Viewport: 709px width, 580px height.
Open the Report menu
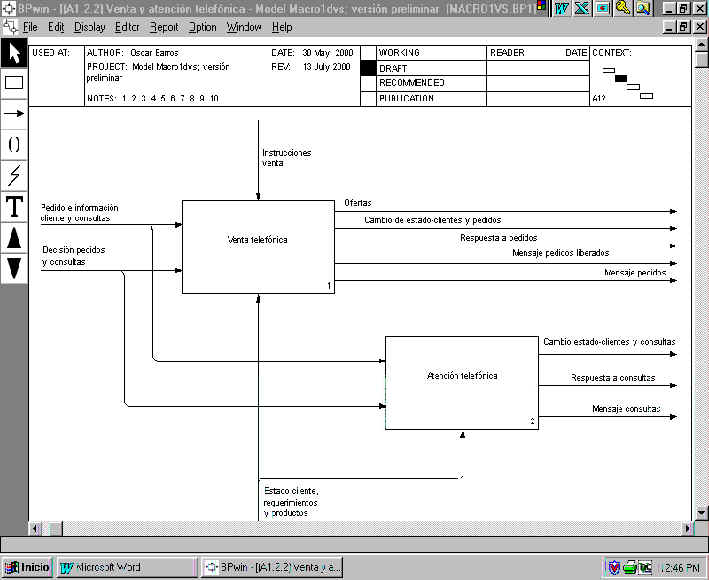coord(164,27)
